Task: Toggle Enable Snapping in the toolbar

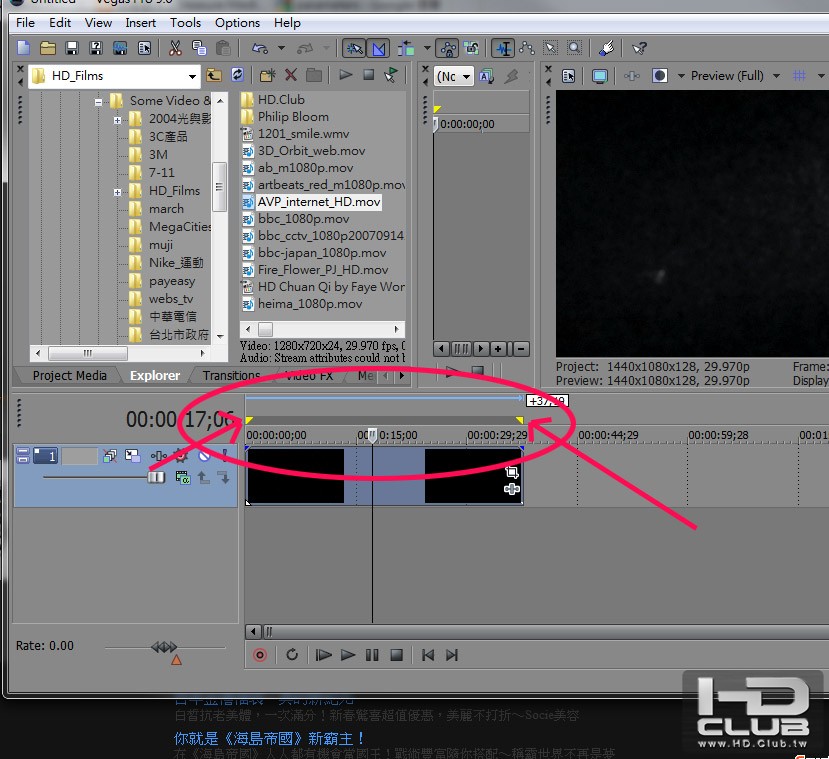Action: pyautogui.click(x=354, y=49)
